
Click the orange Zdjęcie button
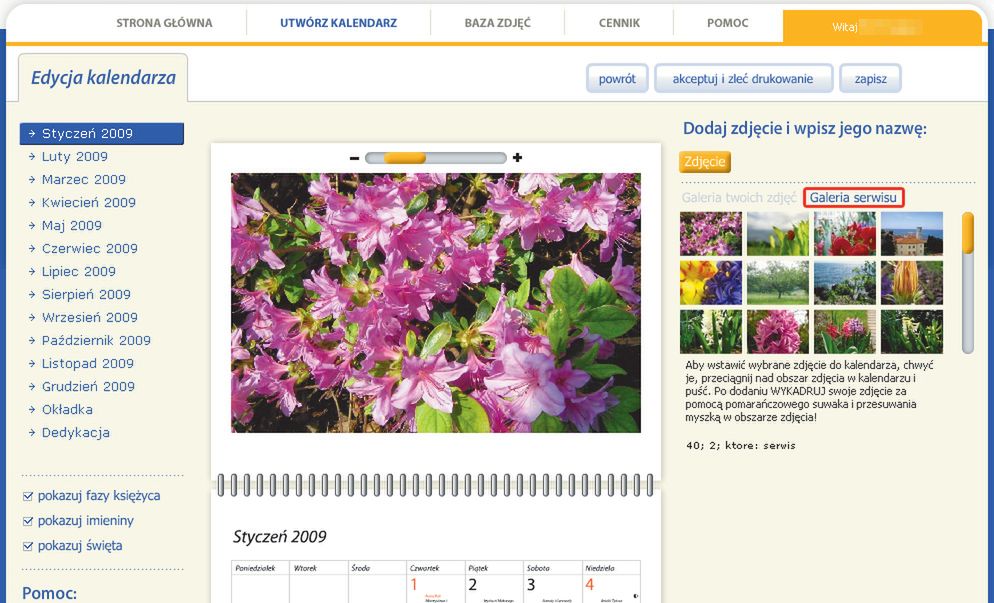click(x=705, y=162)
